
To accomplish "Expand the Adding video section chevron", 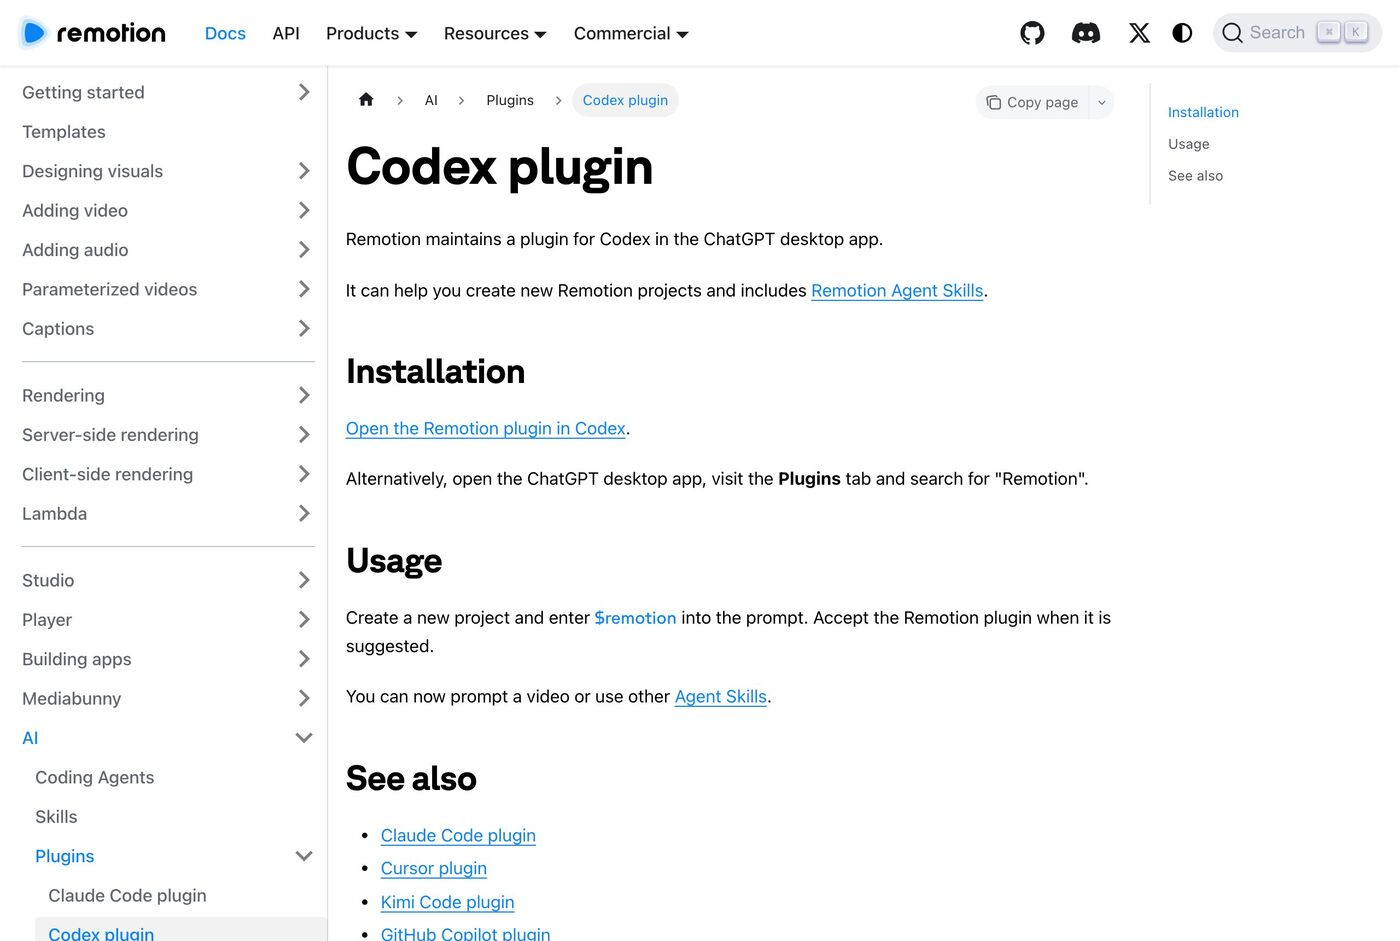I will pos(304,210).
